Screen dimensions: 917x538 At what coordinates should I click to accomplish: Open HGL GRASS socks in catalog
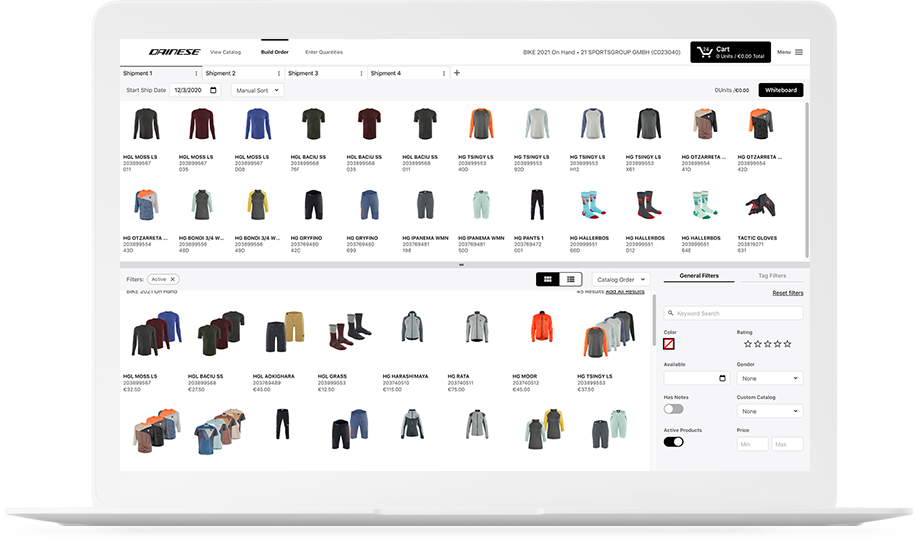[x=349, y=331]
